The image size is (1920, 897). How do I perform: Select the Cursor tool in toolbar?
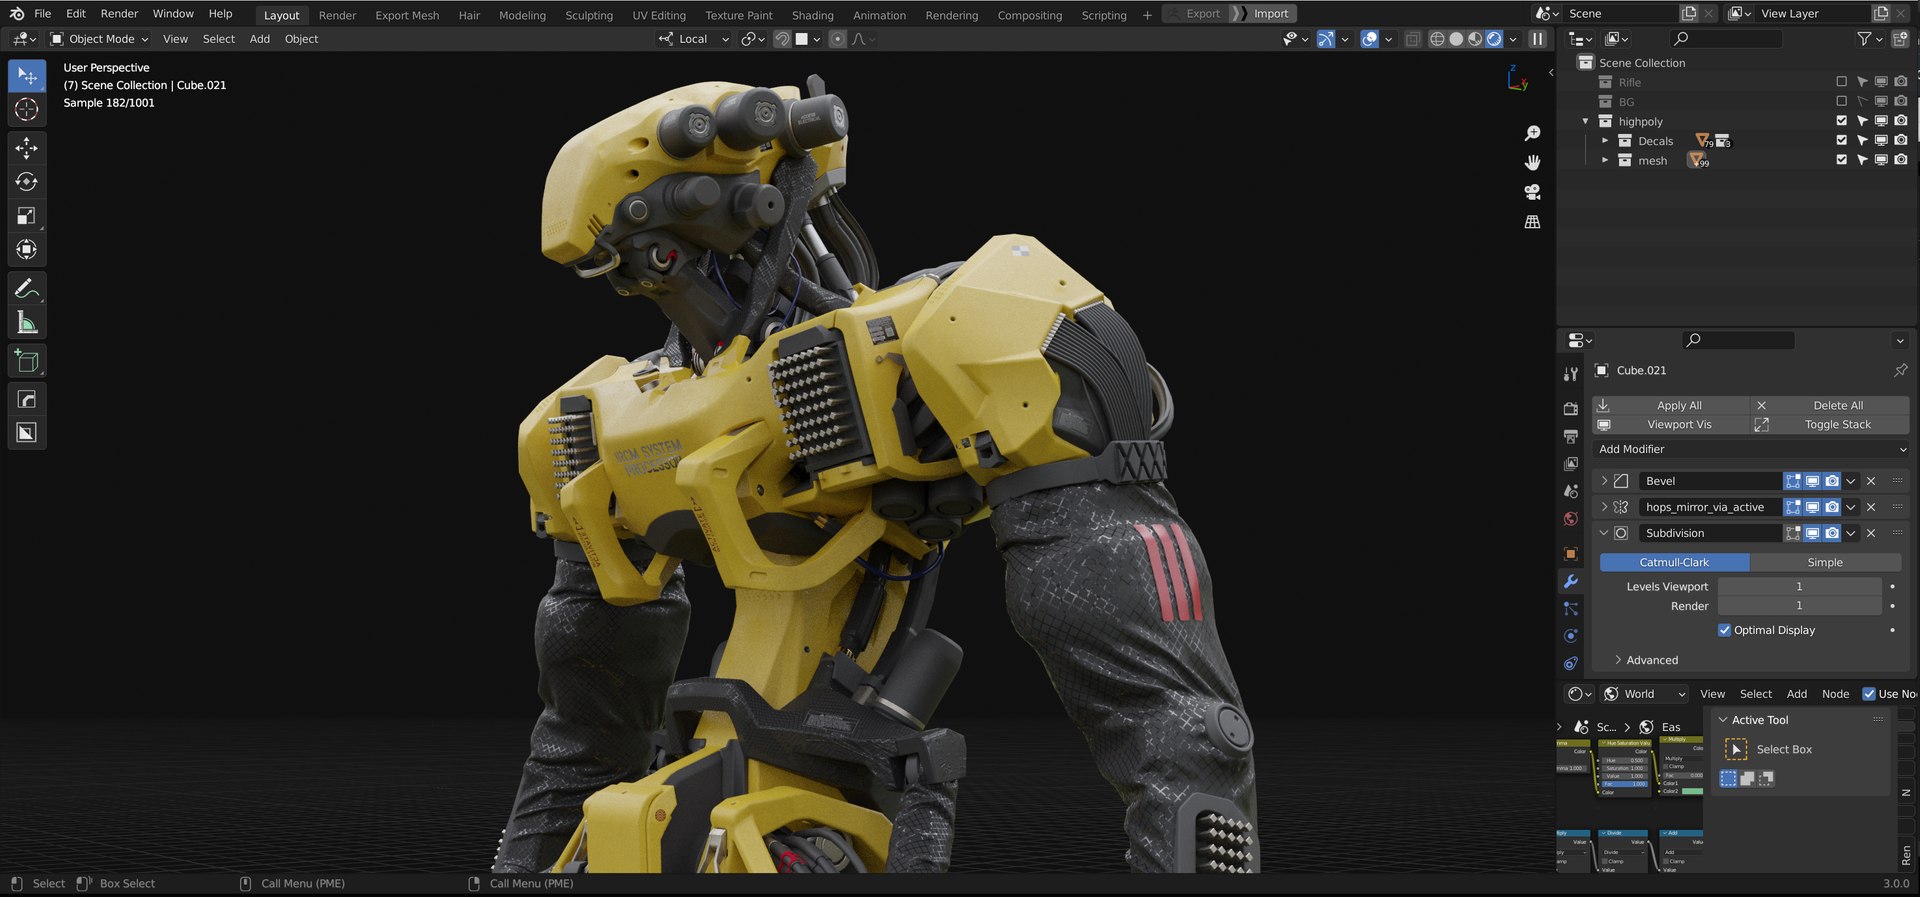click(x=27, y=110)
